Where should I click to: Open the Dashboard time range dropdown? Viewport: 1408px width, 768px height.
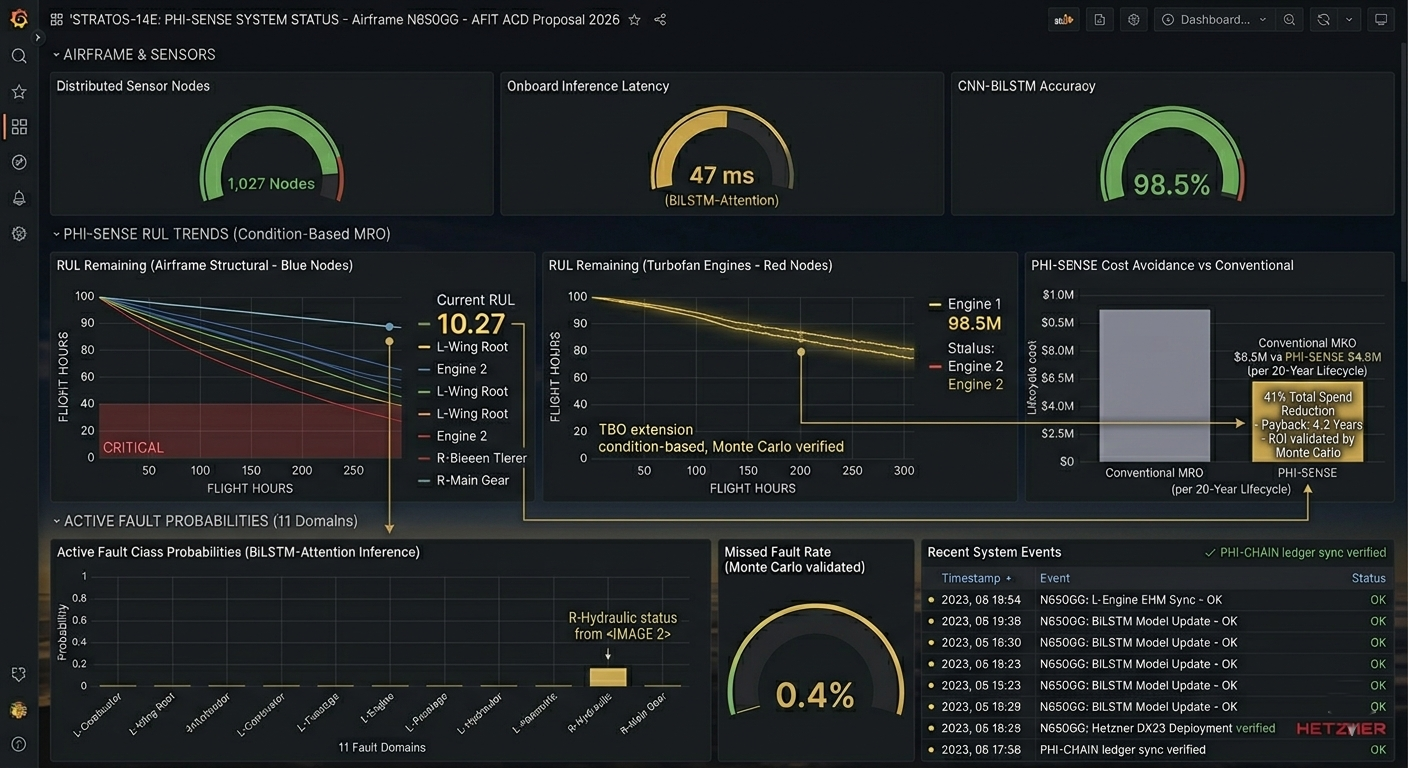coord(1214,19)
